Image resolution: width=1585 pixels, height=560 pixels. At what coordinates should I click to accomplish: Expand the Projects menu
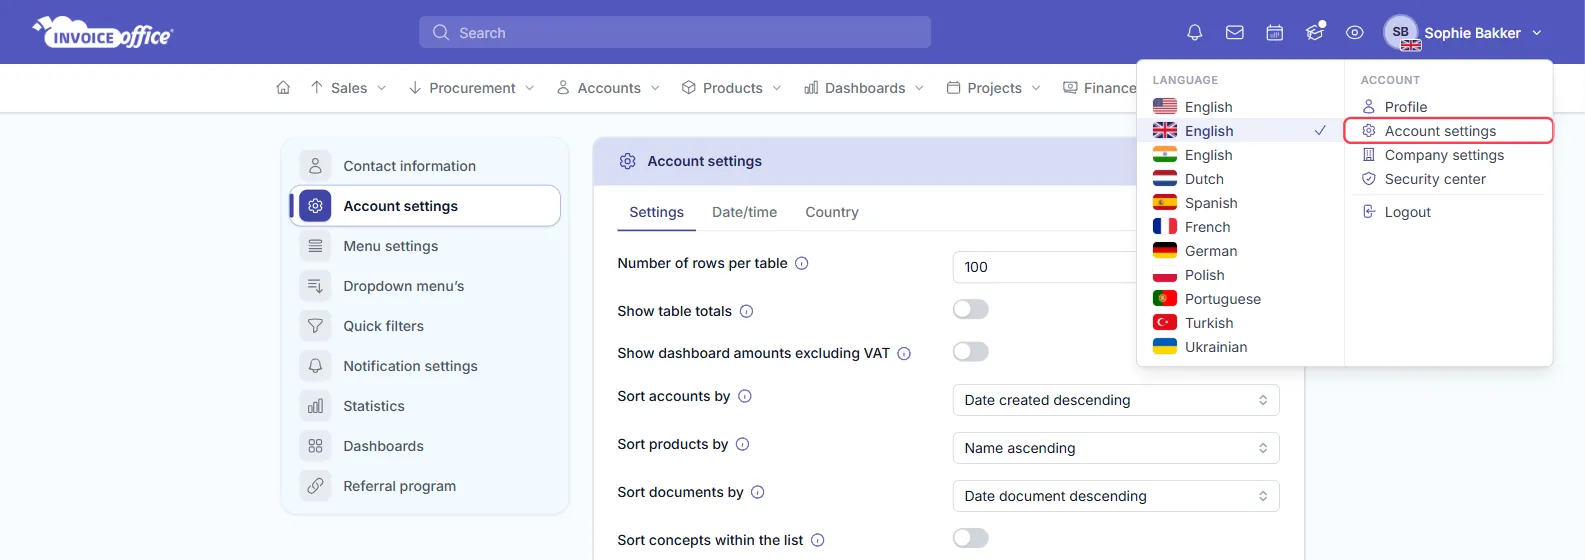click(x=994, y=88)
